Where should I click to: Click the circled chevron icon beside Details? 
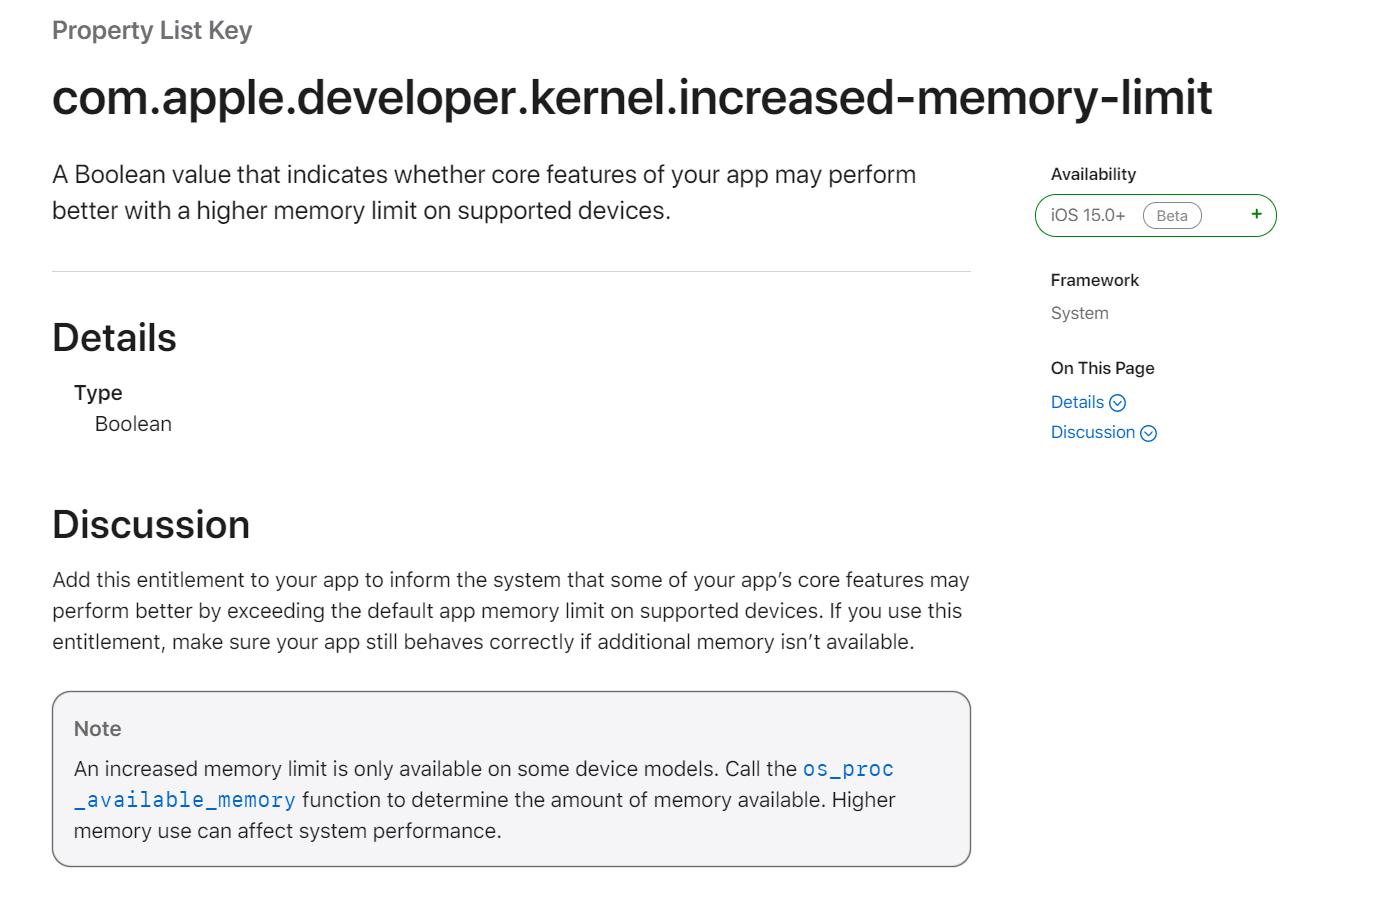tap(1118, 403)
